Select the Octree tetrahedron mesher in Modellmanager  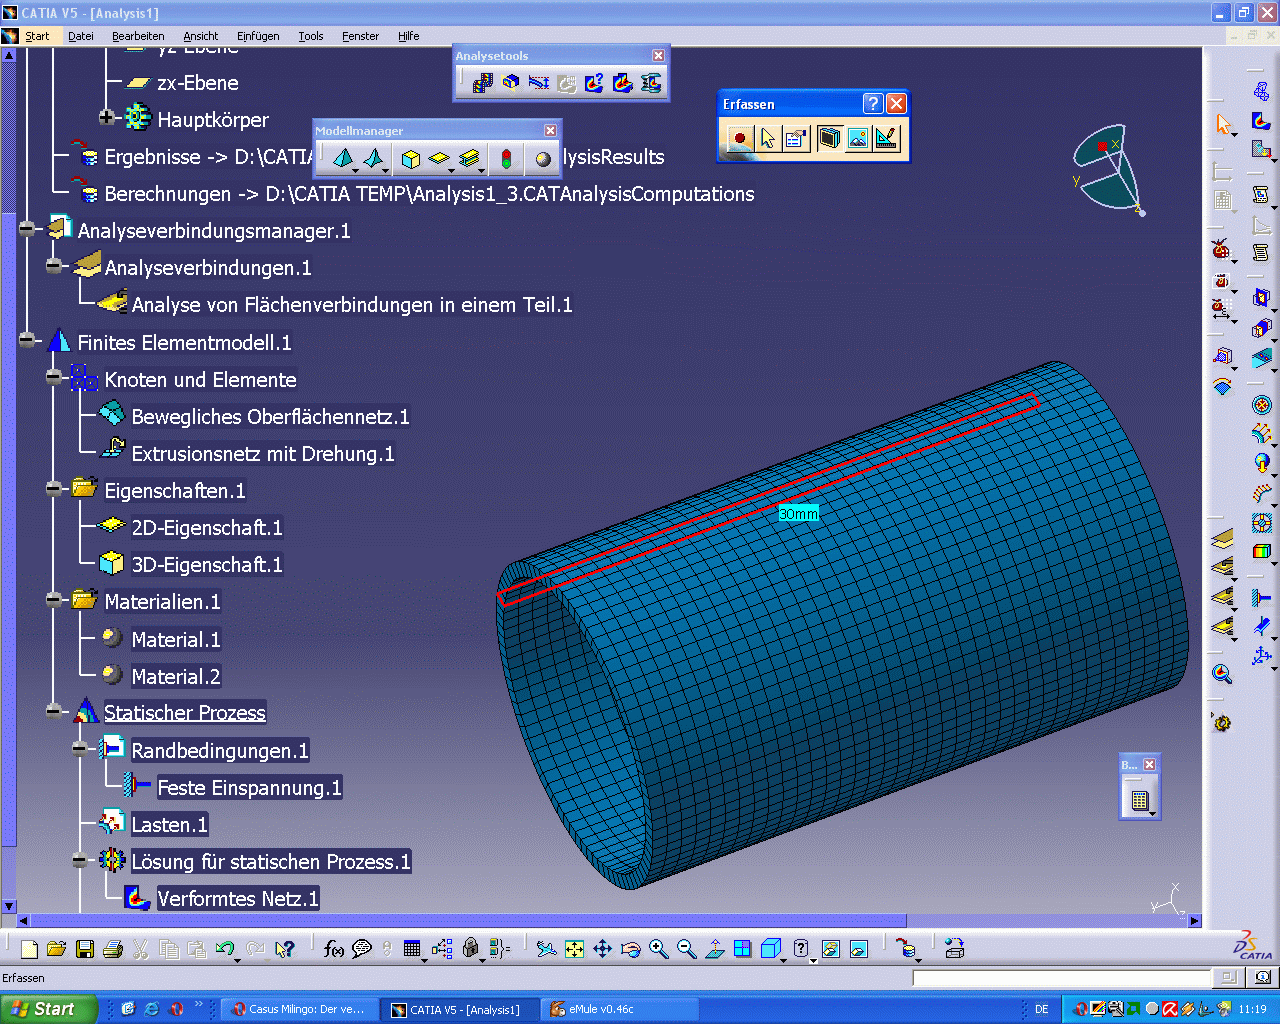pos(343,158)
